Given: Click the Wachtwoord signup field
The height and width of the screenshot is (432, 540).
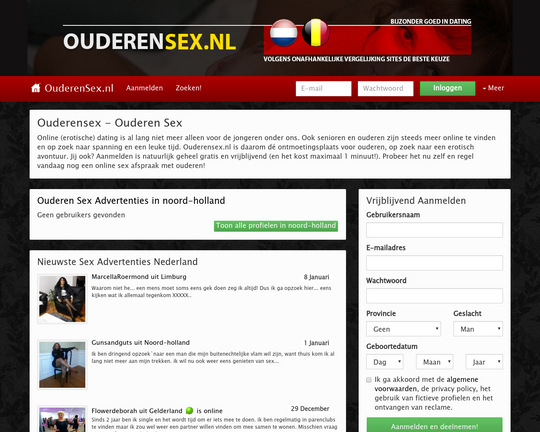Looking at the screenshot, I should 434,296.
